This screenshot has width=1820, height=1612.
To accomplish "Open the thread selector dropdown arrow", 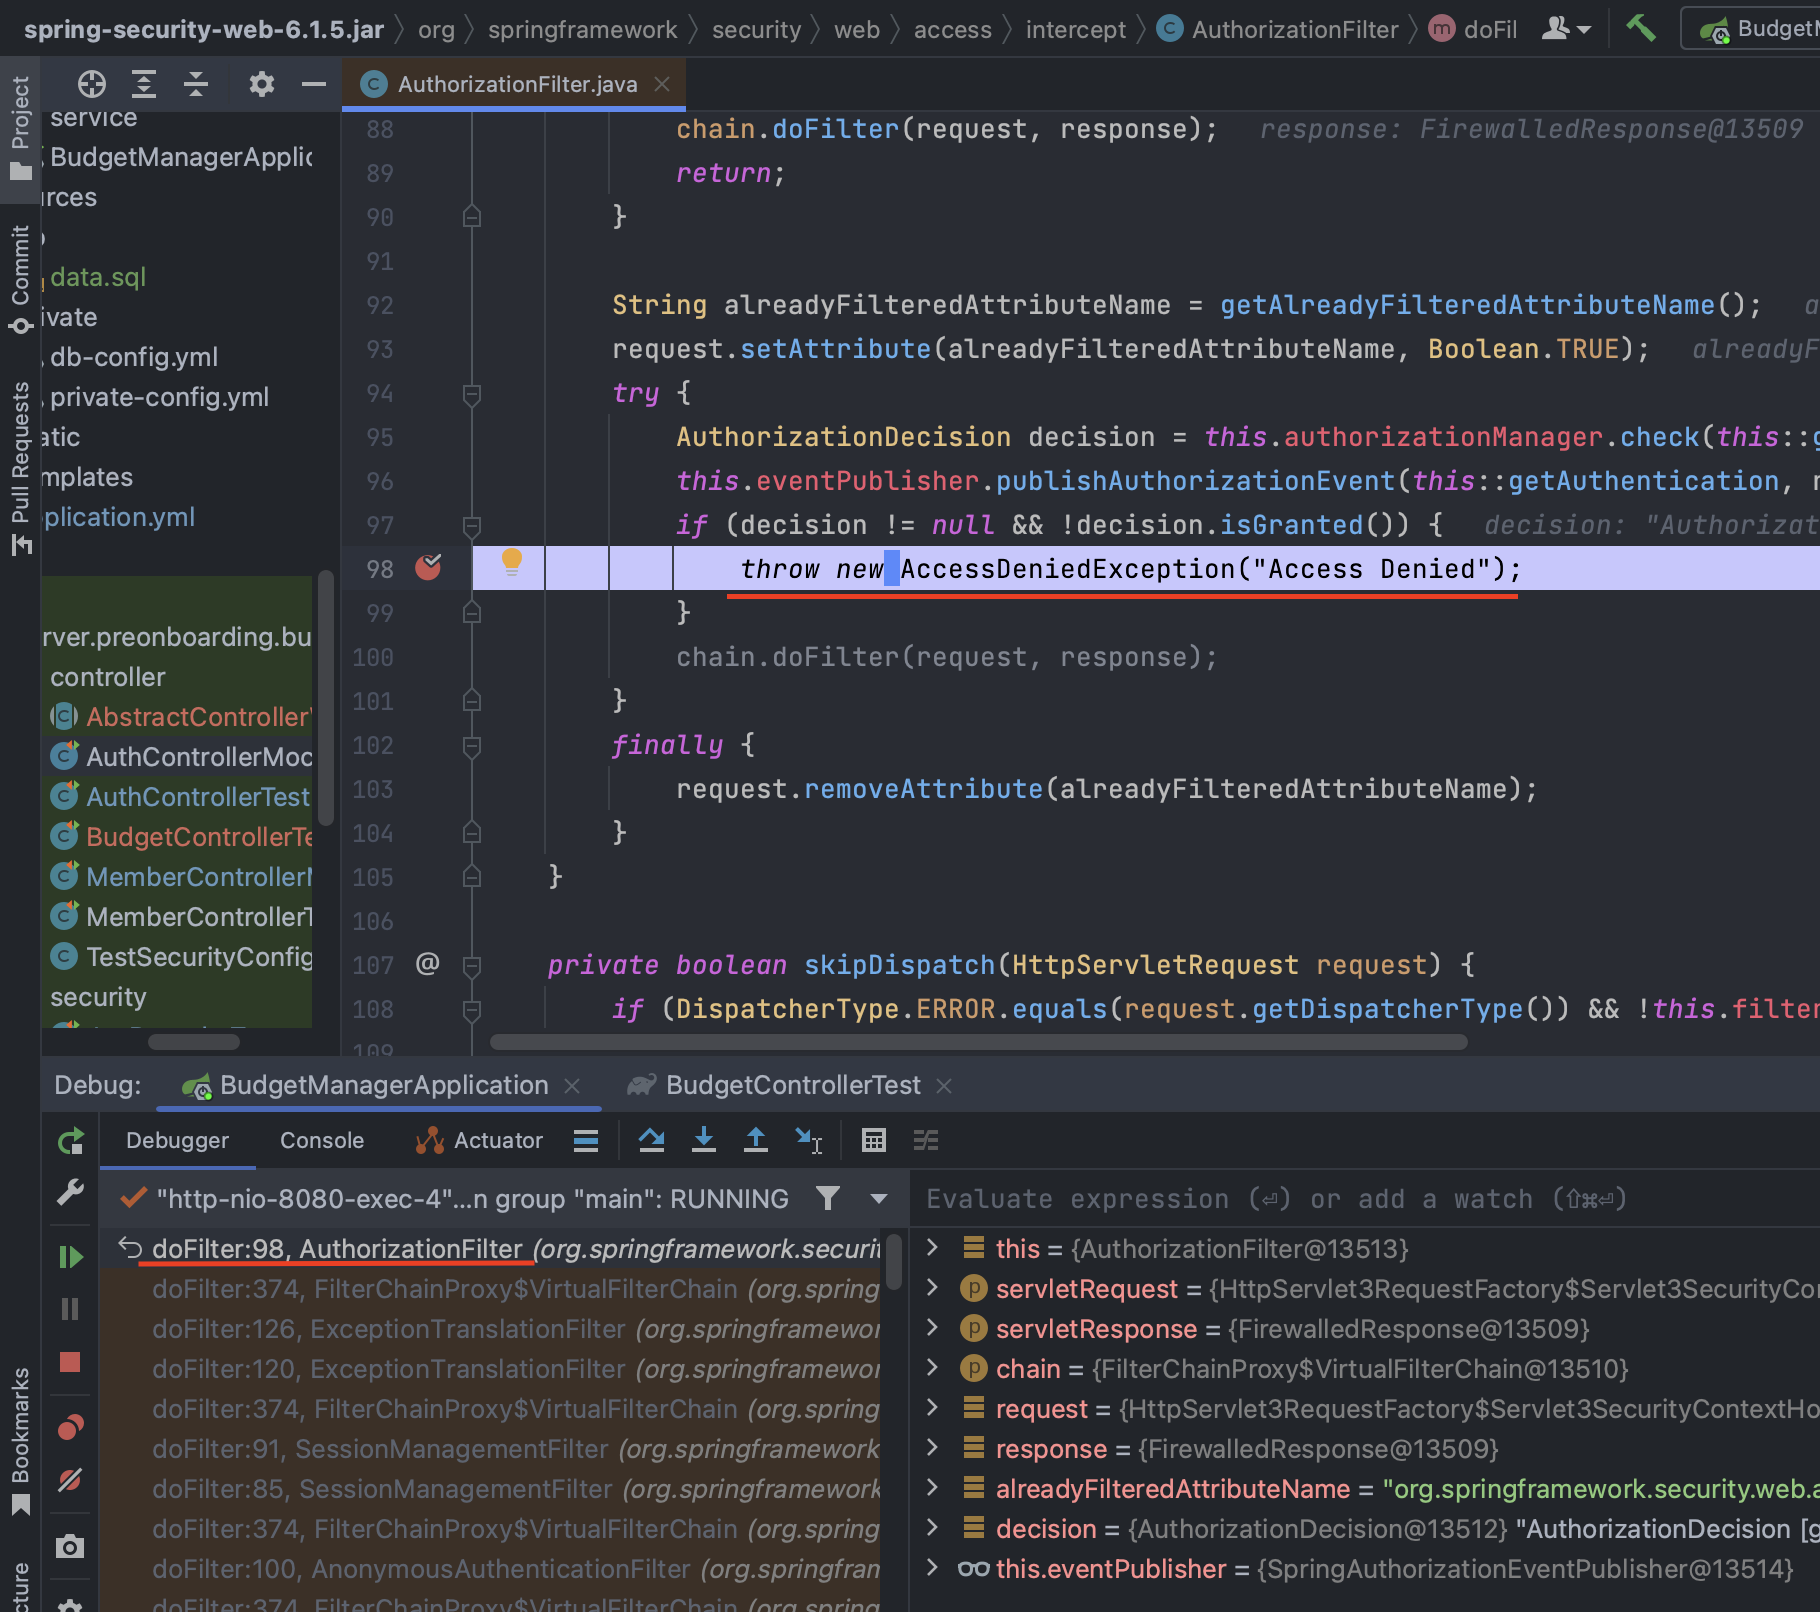I will pos(879,1199).
